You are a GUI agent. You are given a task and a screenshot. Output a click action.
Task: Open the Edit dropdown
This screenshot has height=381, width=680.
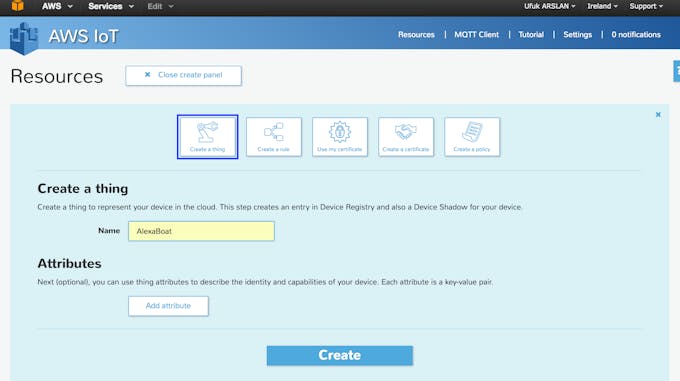click(x=160, y=7)
